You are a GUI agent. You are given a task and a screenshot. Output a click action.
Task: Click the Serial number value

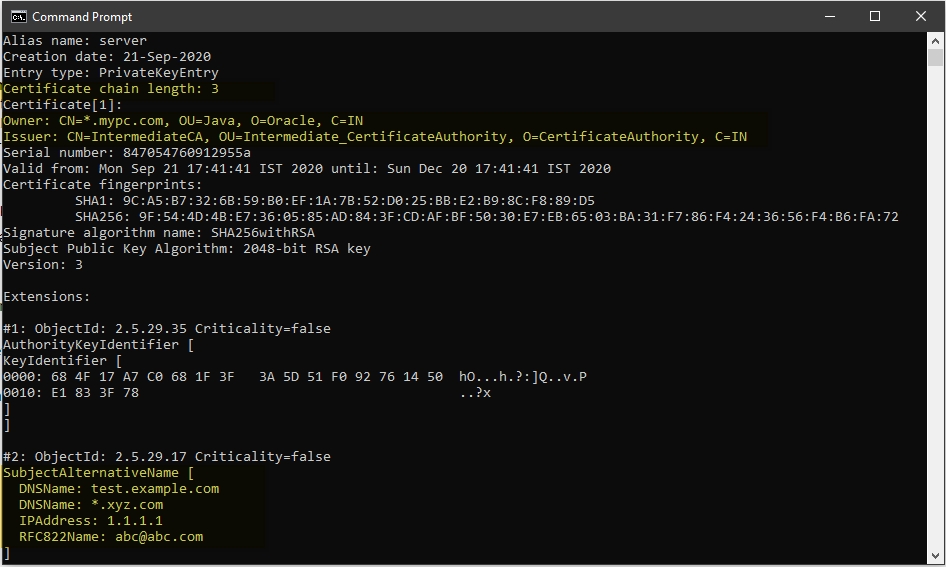187,153
